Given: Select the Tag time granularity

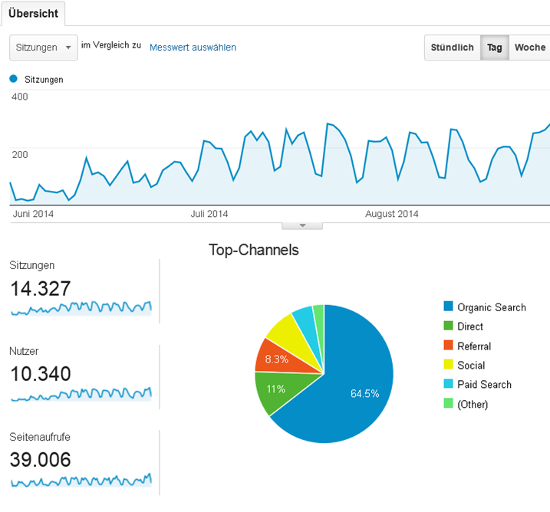Looking at the screenshot, I should [494, 47].
